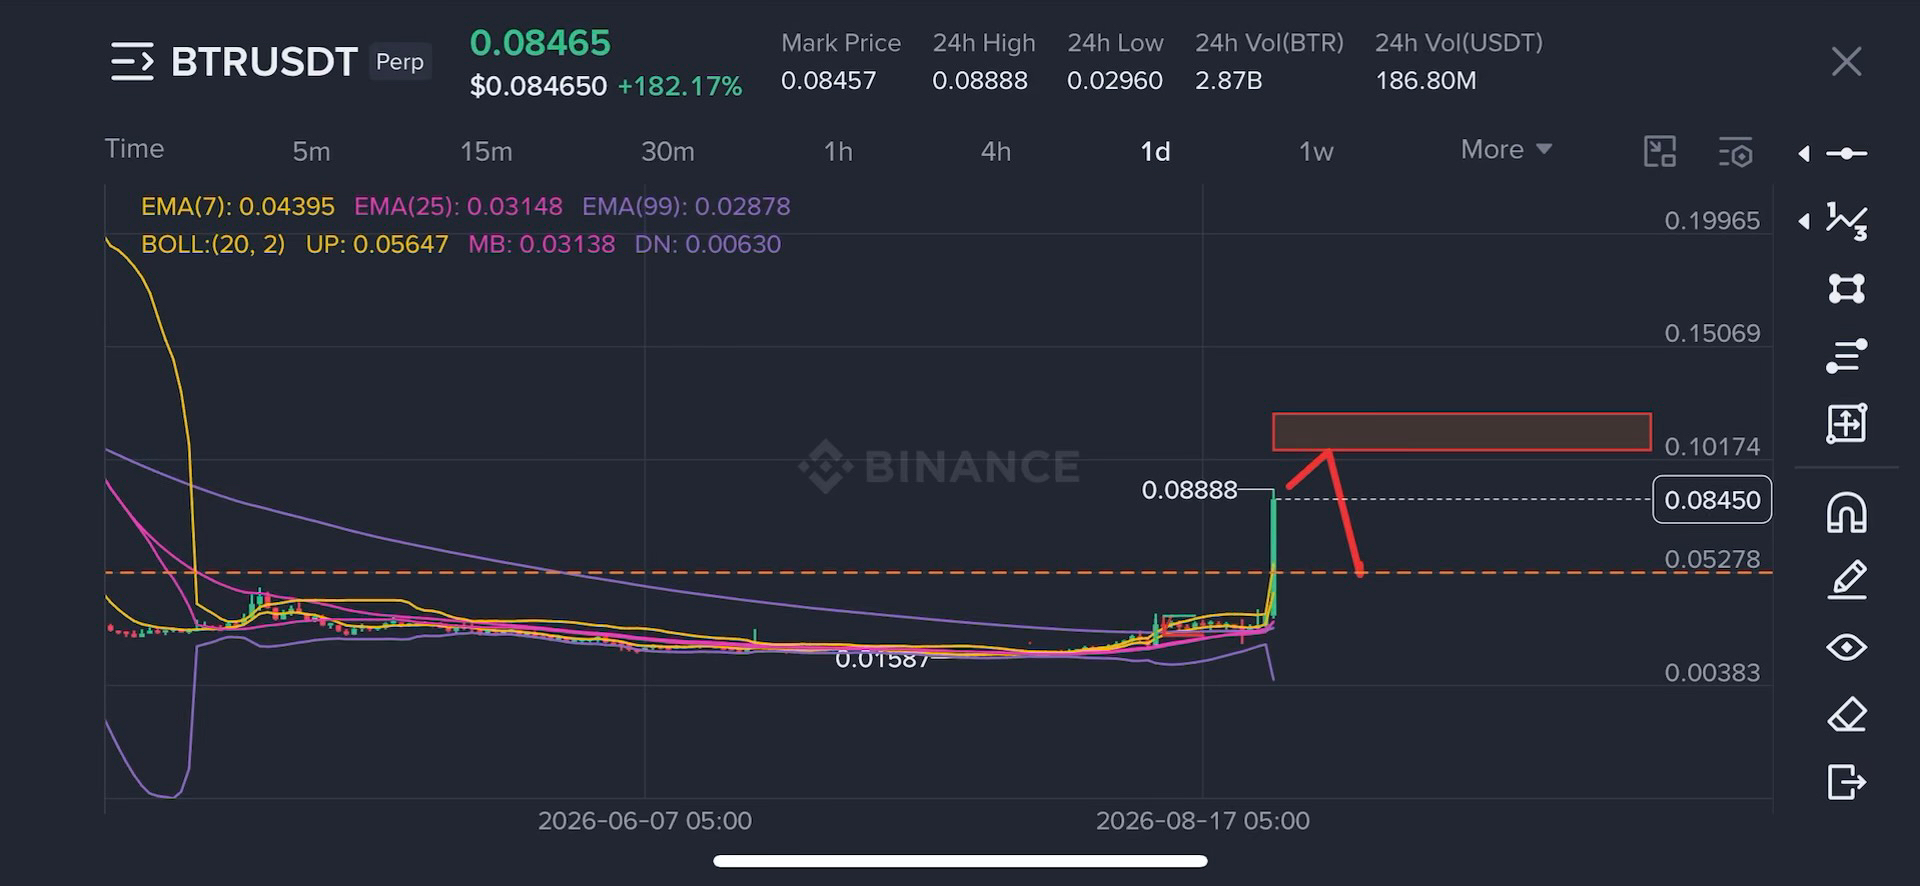Select the eraser tool
Screen dimensions: 1920x886
1847,715
